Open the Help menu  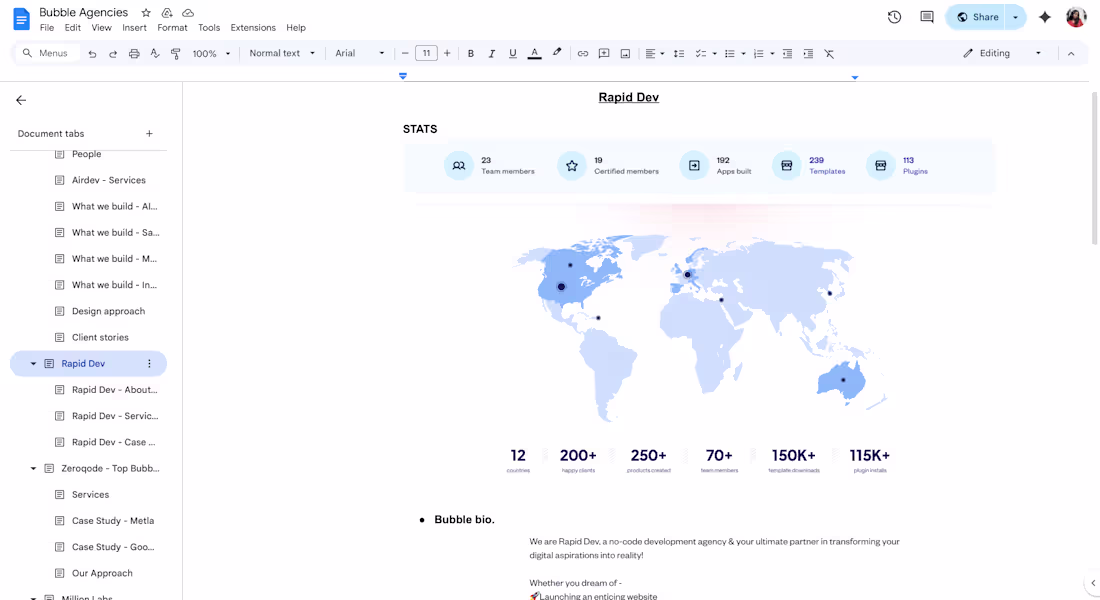[296, 28]
